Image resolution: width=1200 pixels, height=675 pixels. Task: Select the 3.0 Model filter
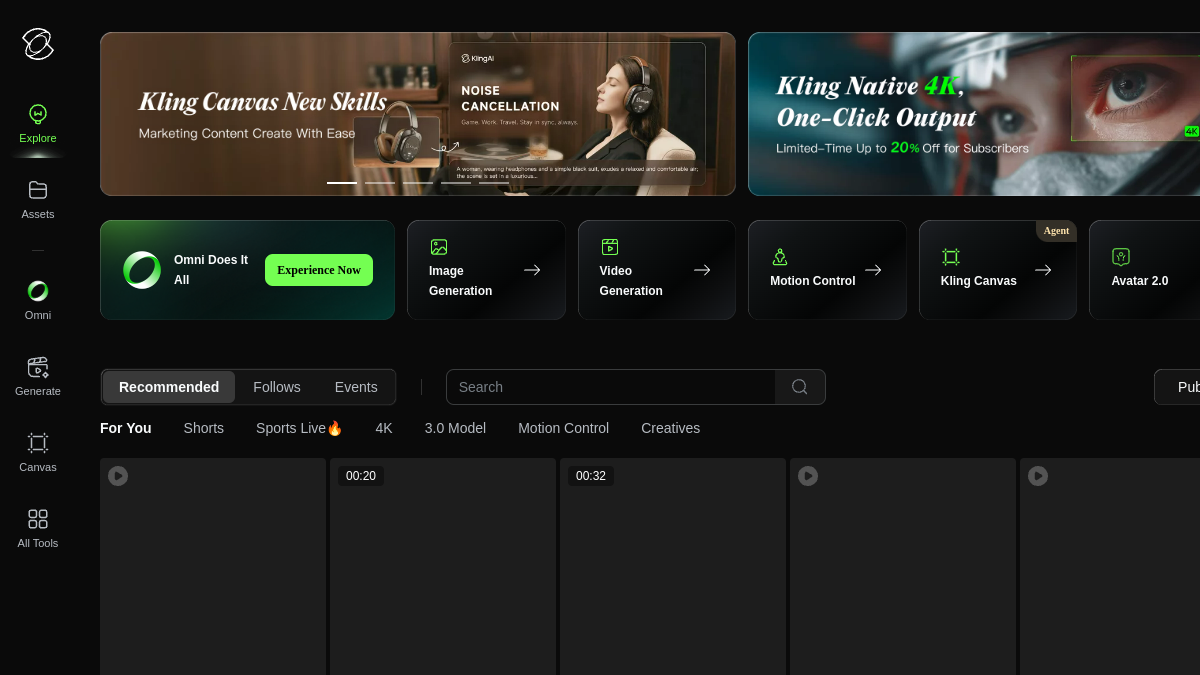coord(455,428)
